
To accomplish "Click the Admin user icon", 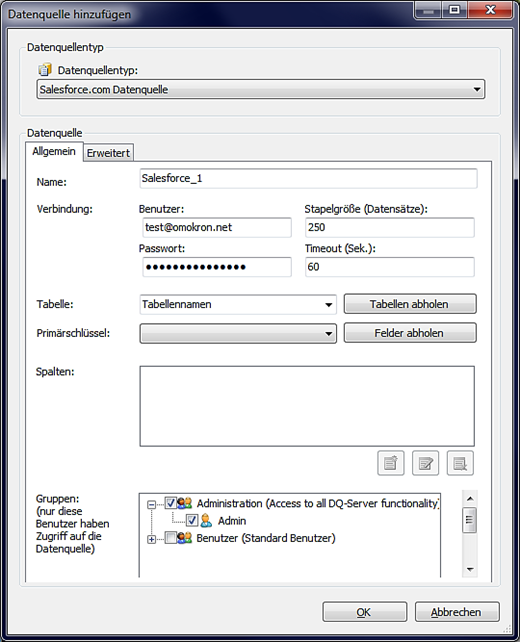I will tap(206, 520).
